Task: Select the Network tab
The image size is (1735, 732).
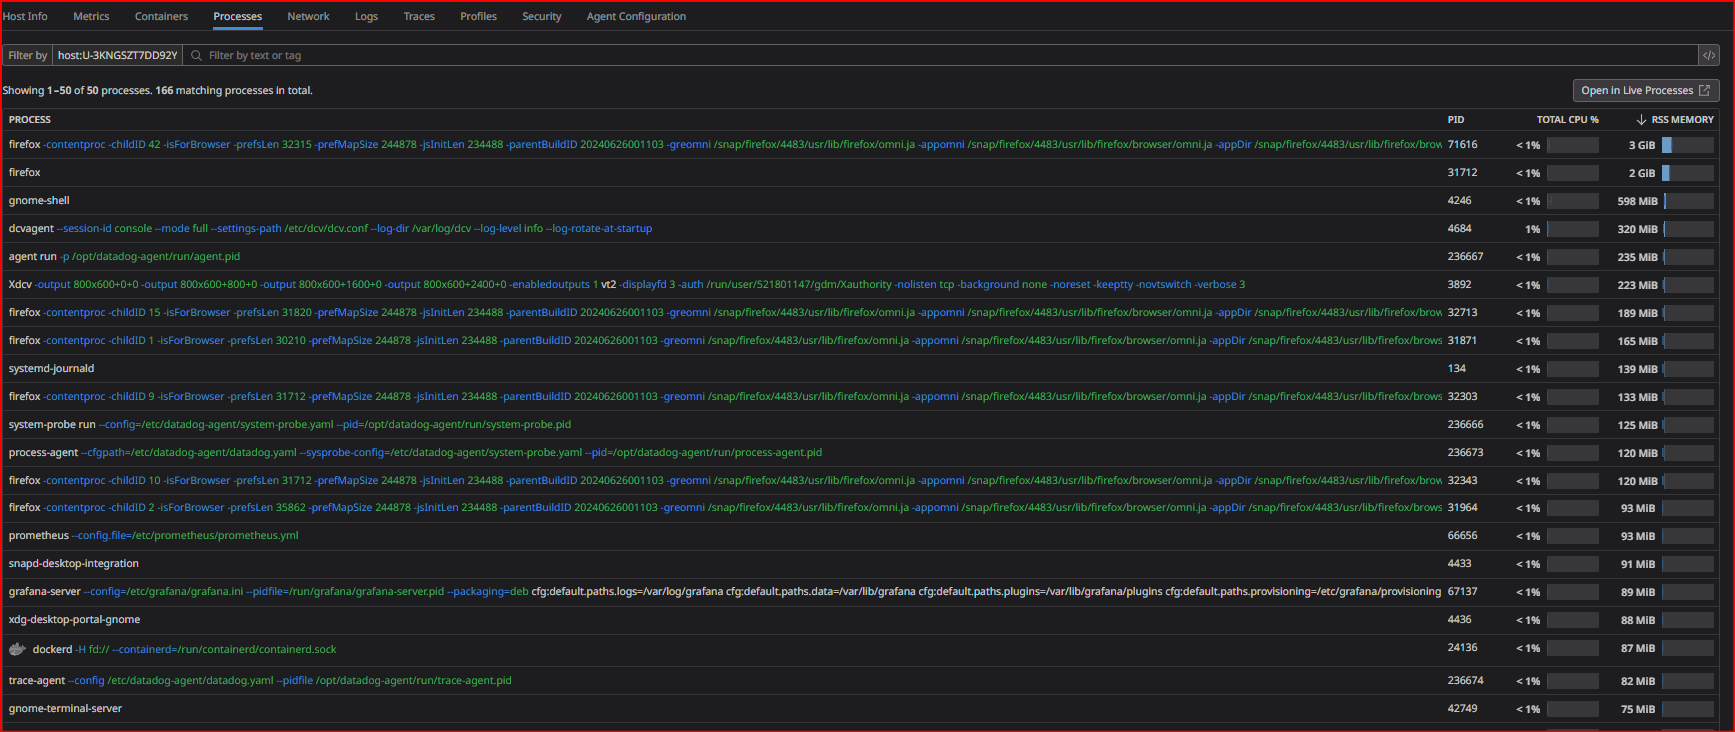Action: 308,17
